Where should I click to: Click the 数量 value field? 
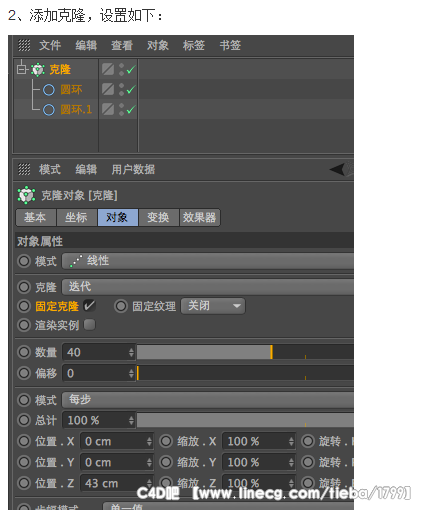coord(96,352)
